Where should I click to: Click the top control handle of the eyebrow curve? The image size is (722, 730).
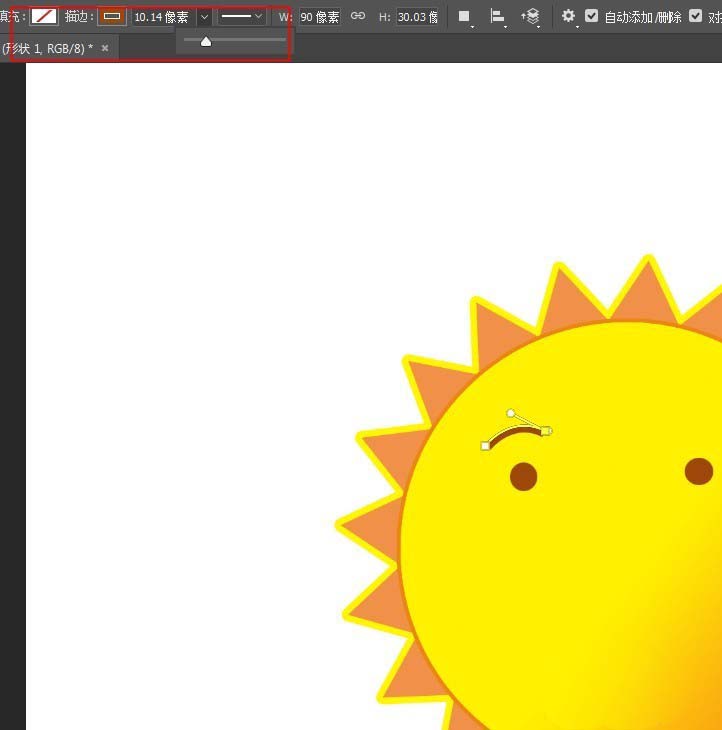(x=511, y=412)
